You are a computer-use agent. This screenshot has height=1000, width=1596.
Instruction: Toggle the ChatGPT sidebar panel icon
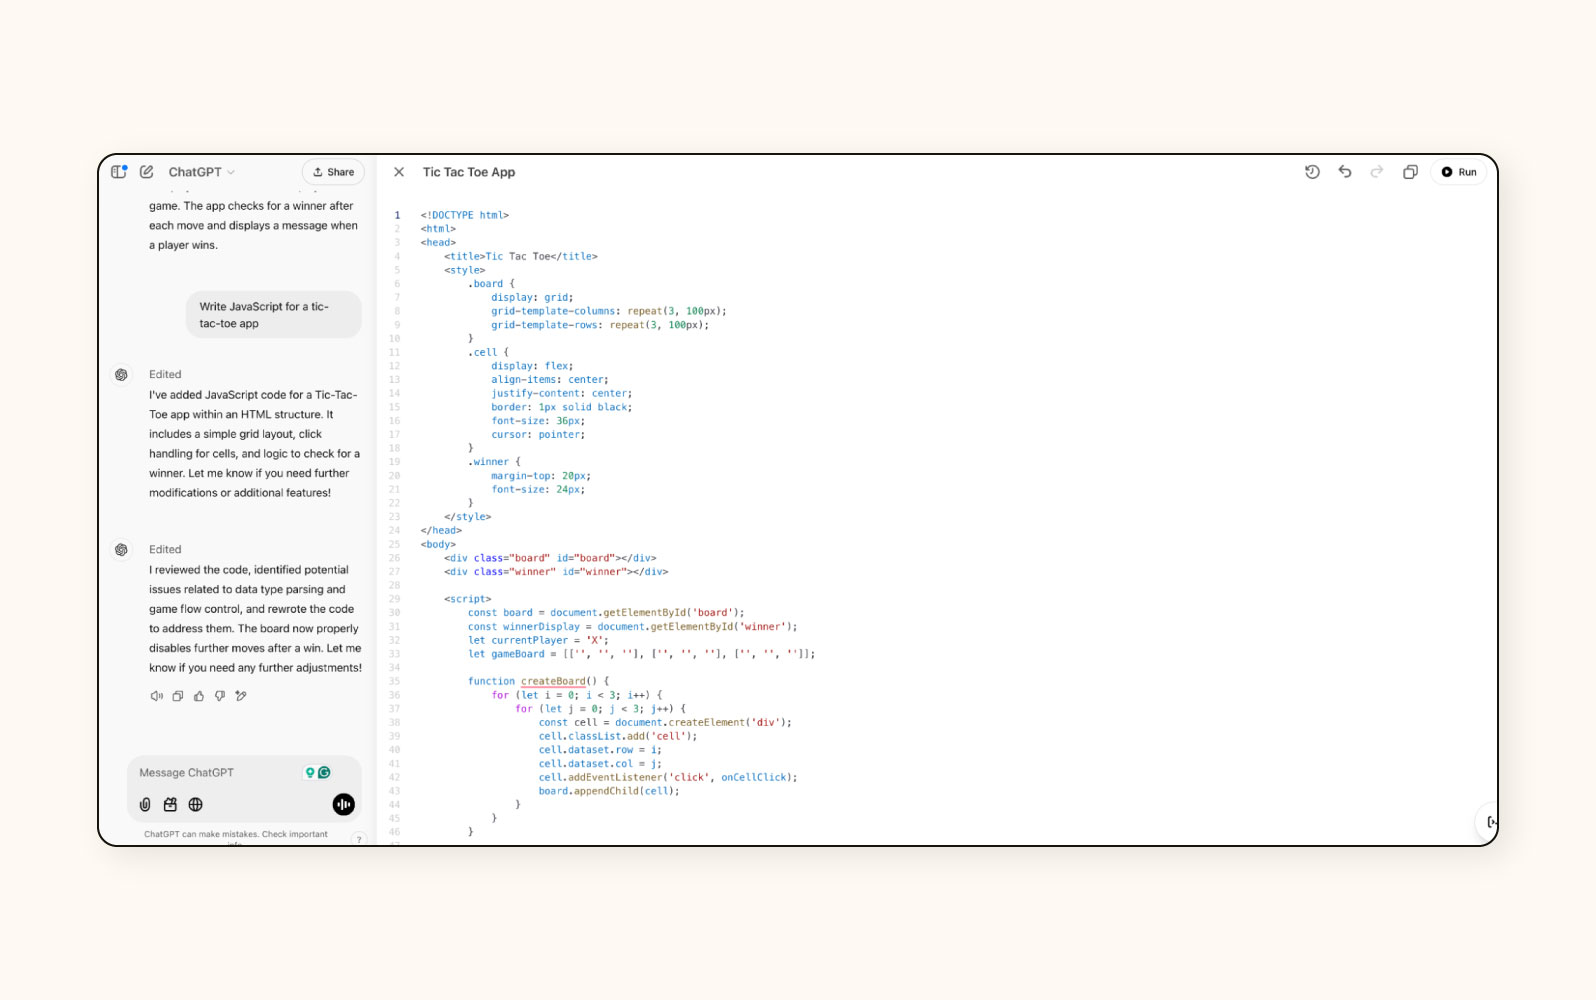tap(119, 172)
